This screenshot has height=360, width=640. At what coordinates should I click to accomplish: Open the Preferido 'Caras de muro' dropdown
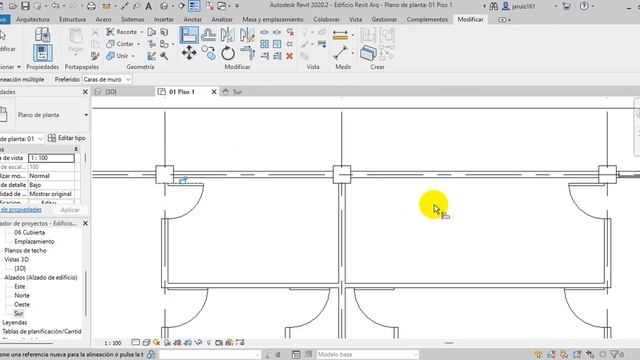click(x=107, y=80)
